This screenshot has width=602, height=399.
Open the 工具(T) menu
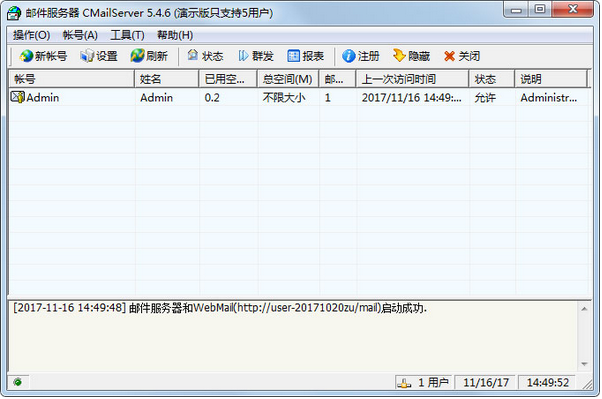tap(127, 35)
